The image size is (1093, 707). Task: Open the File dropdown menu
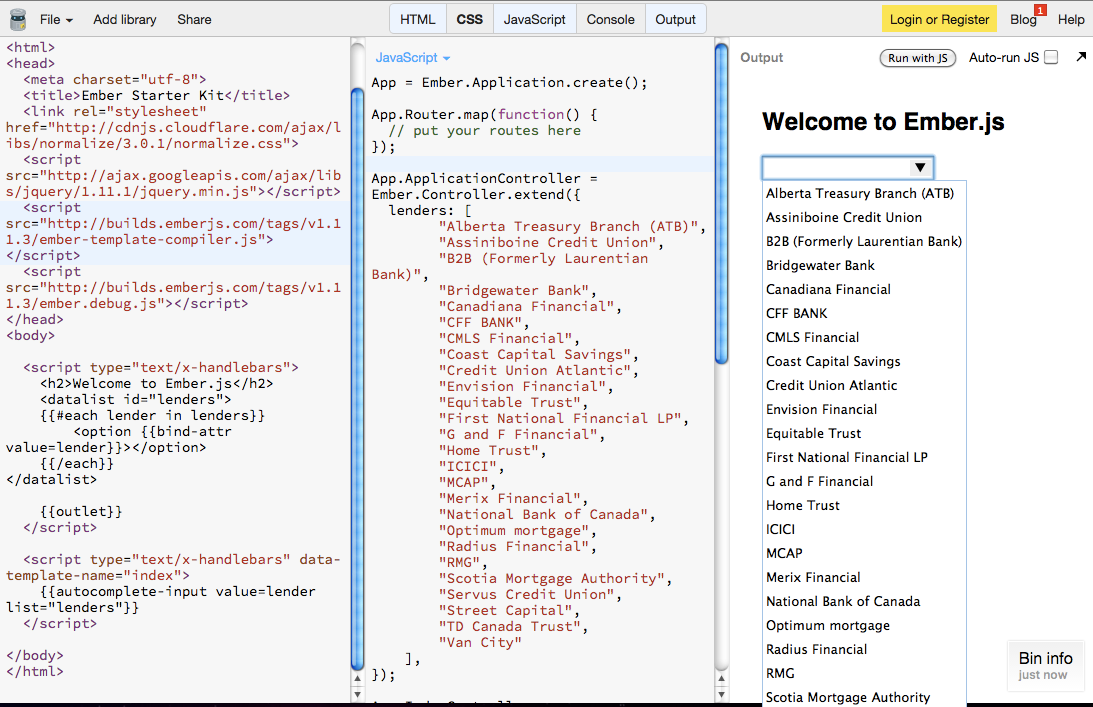(x=56, y=19)
